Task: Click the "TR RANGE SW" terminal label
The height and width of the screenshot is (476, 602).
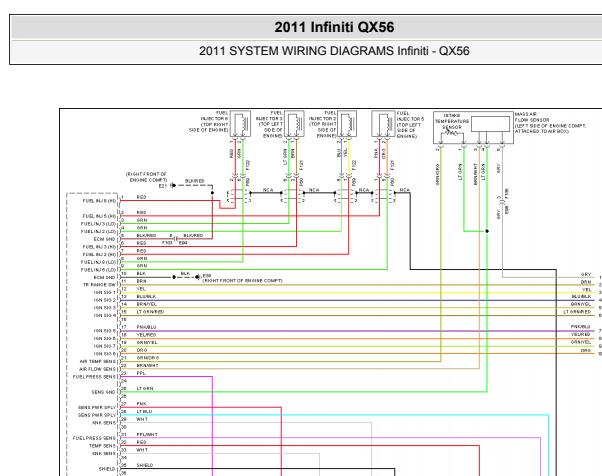Action: 99,285
